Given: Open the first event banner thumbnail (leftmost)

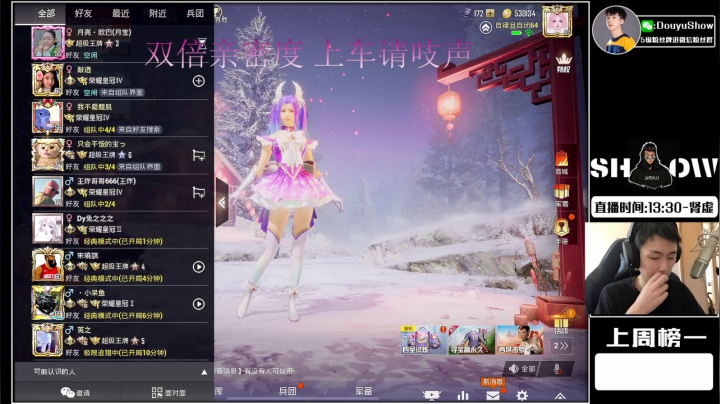Looking at the screenshot, I should 423,340.
